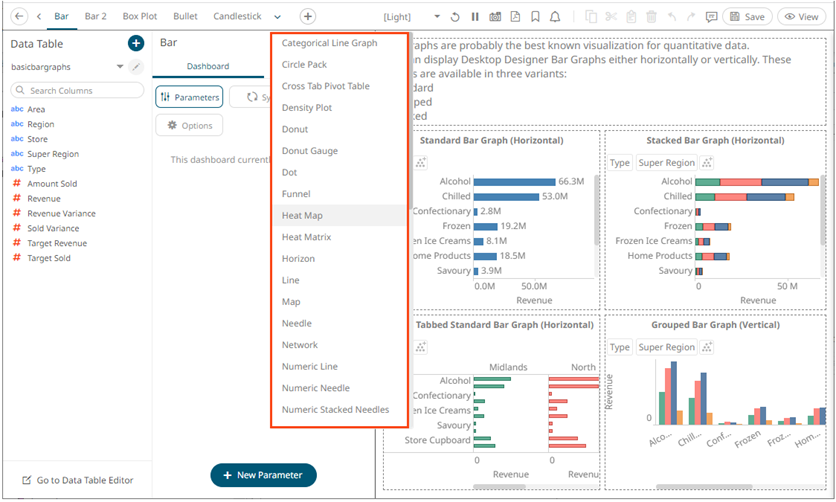Open the bookmark icon
836x502 pixels.
tap(535, 17)
